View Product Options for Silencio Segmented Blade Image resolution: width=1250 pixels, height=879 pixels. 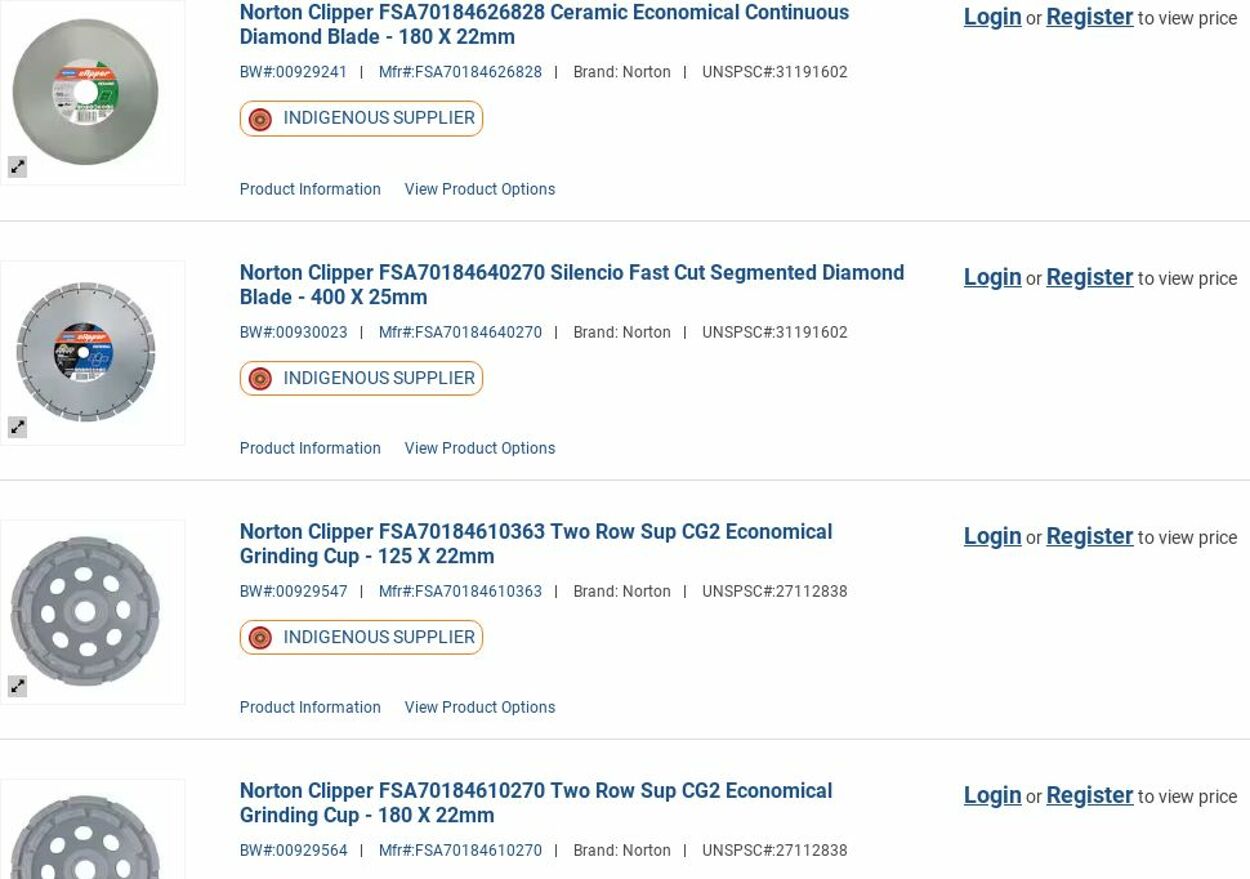coord(479,448)
